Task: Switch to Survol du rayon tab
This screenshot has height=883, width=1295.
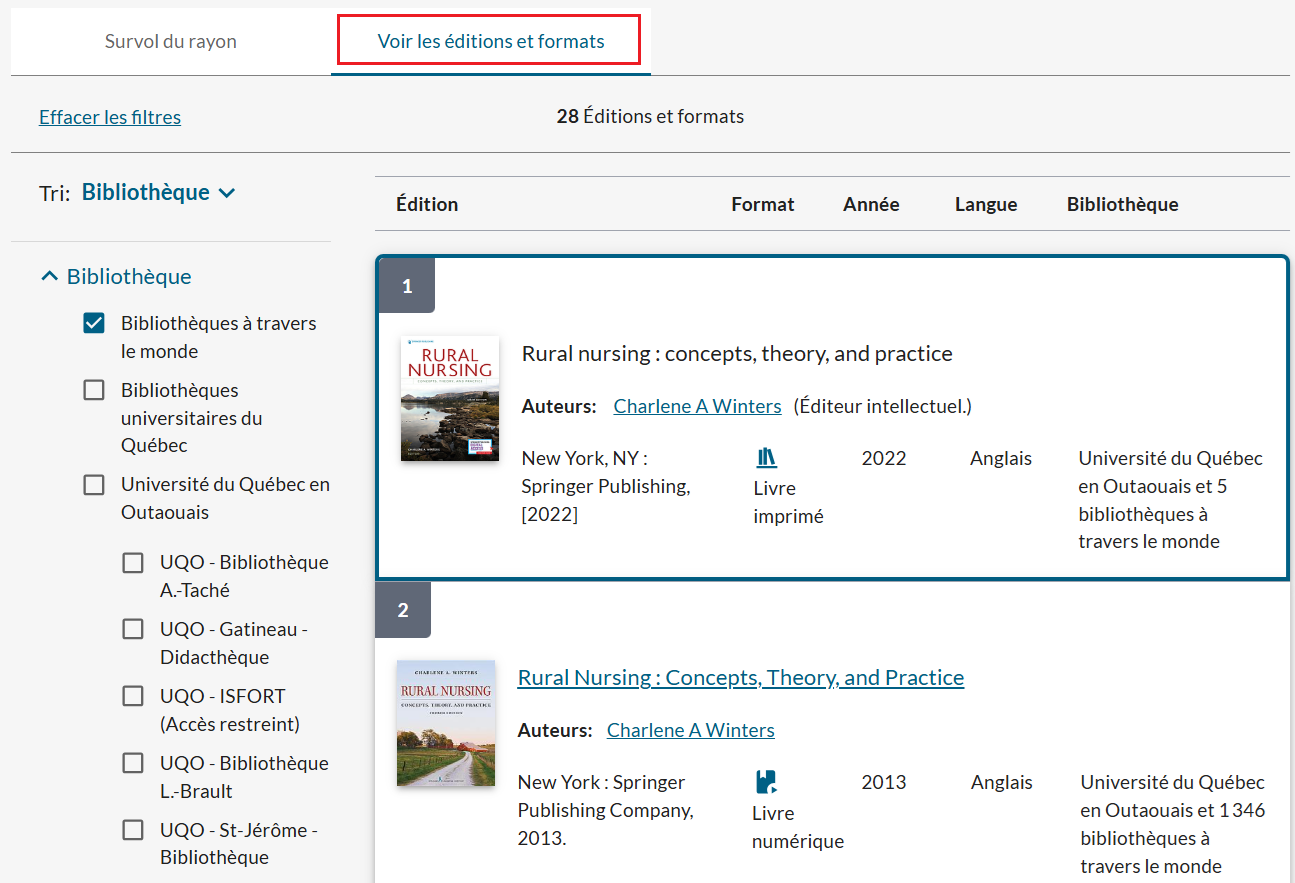Action: point(171,42)
